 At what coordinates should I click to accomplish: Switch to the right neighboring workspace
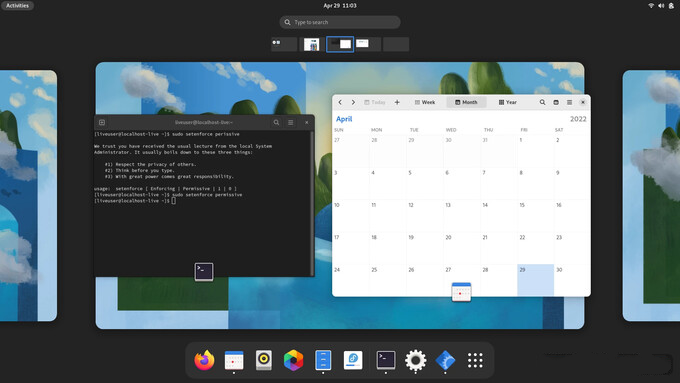tap(651, 196)
